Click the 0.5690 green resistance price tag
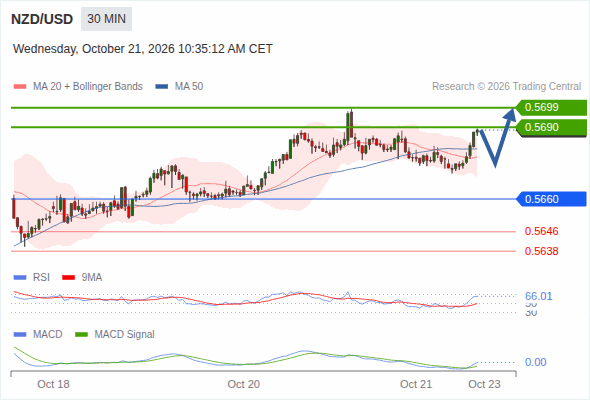 (551, 128)
